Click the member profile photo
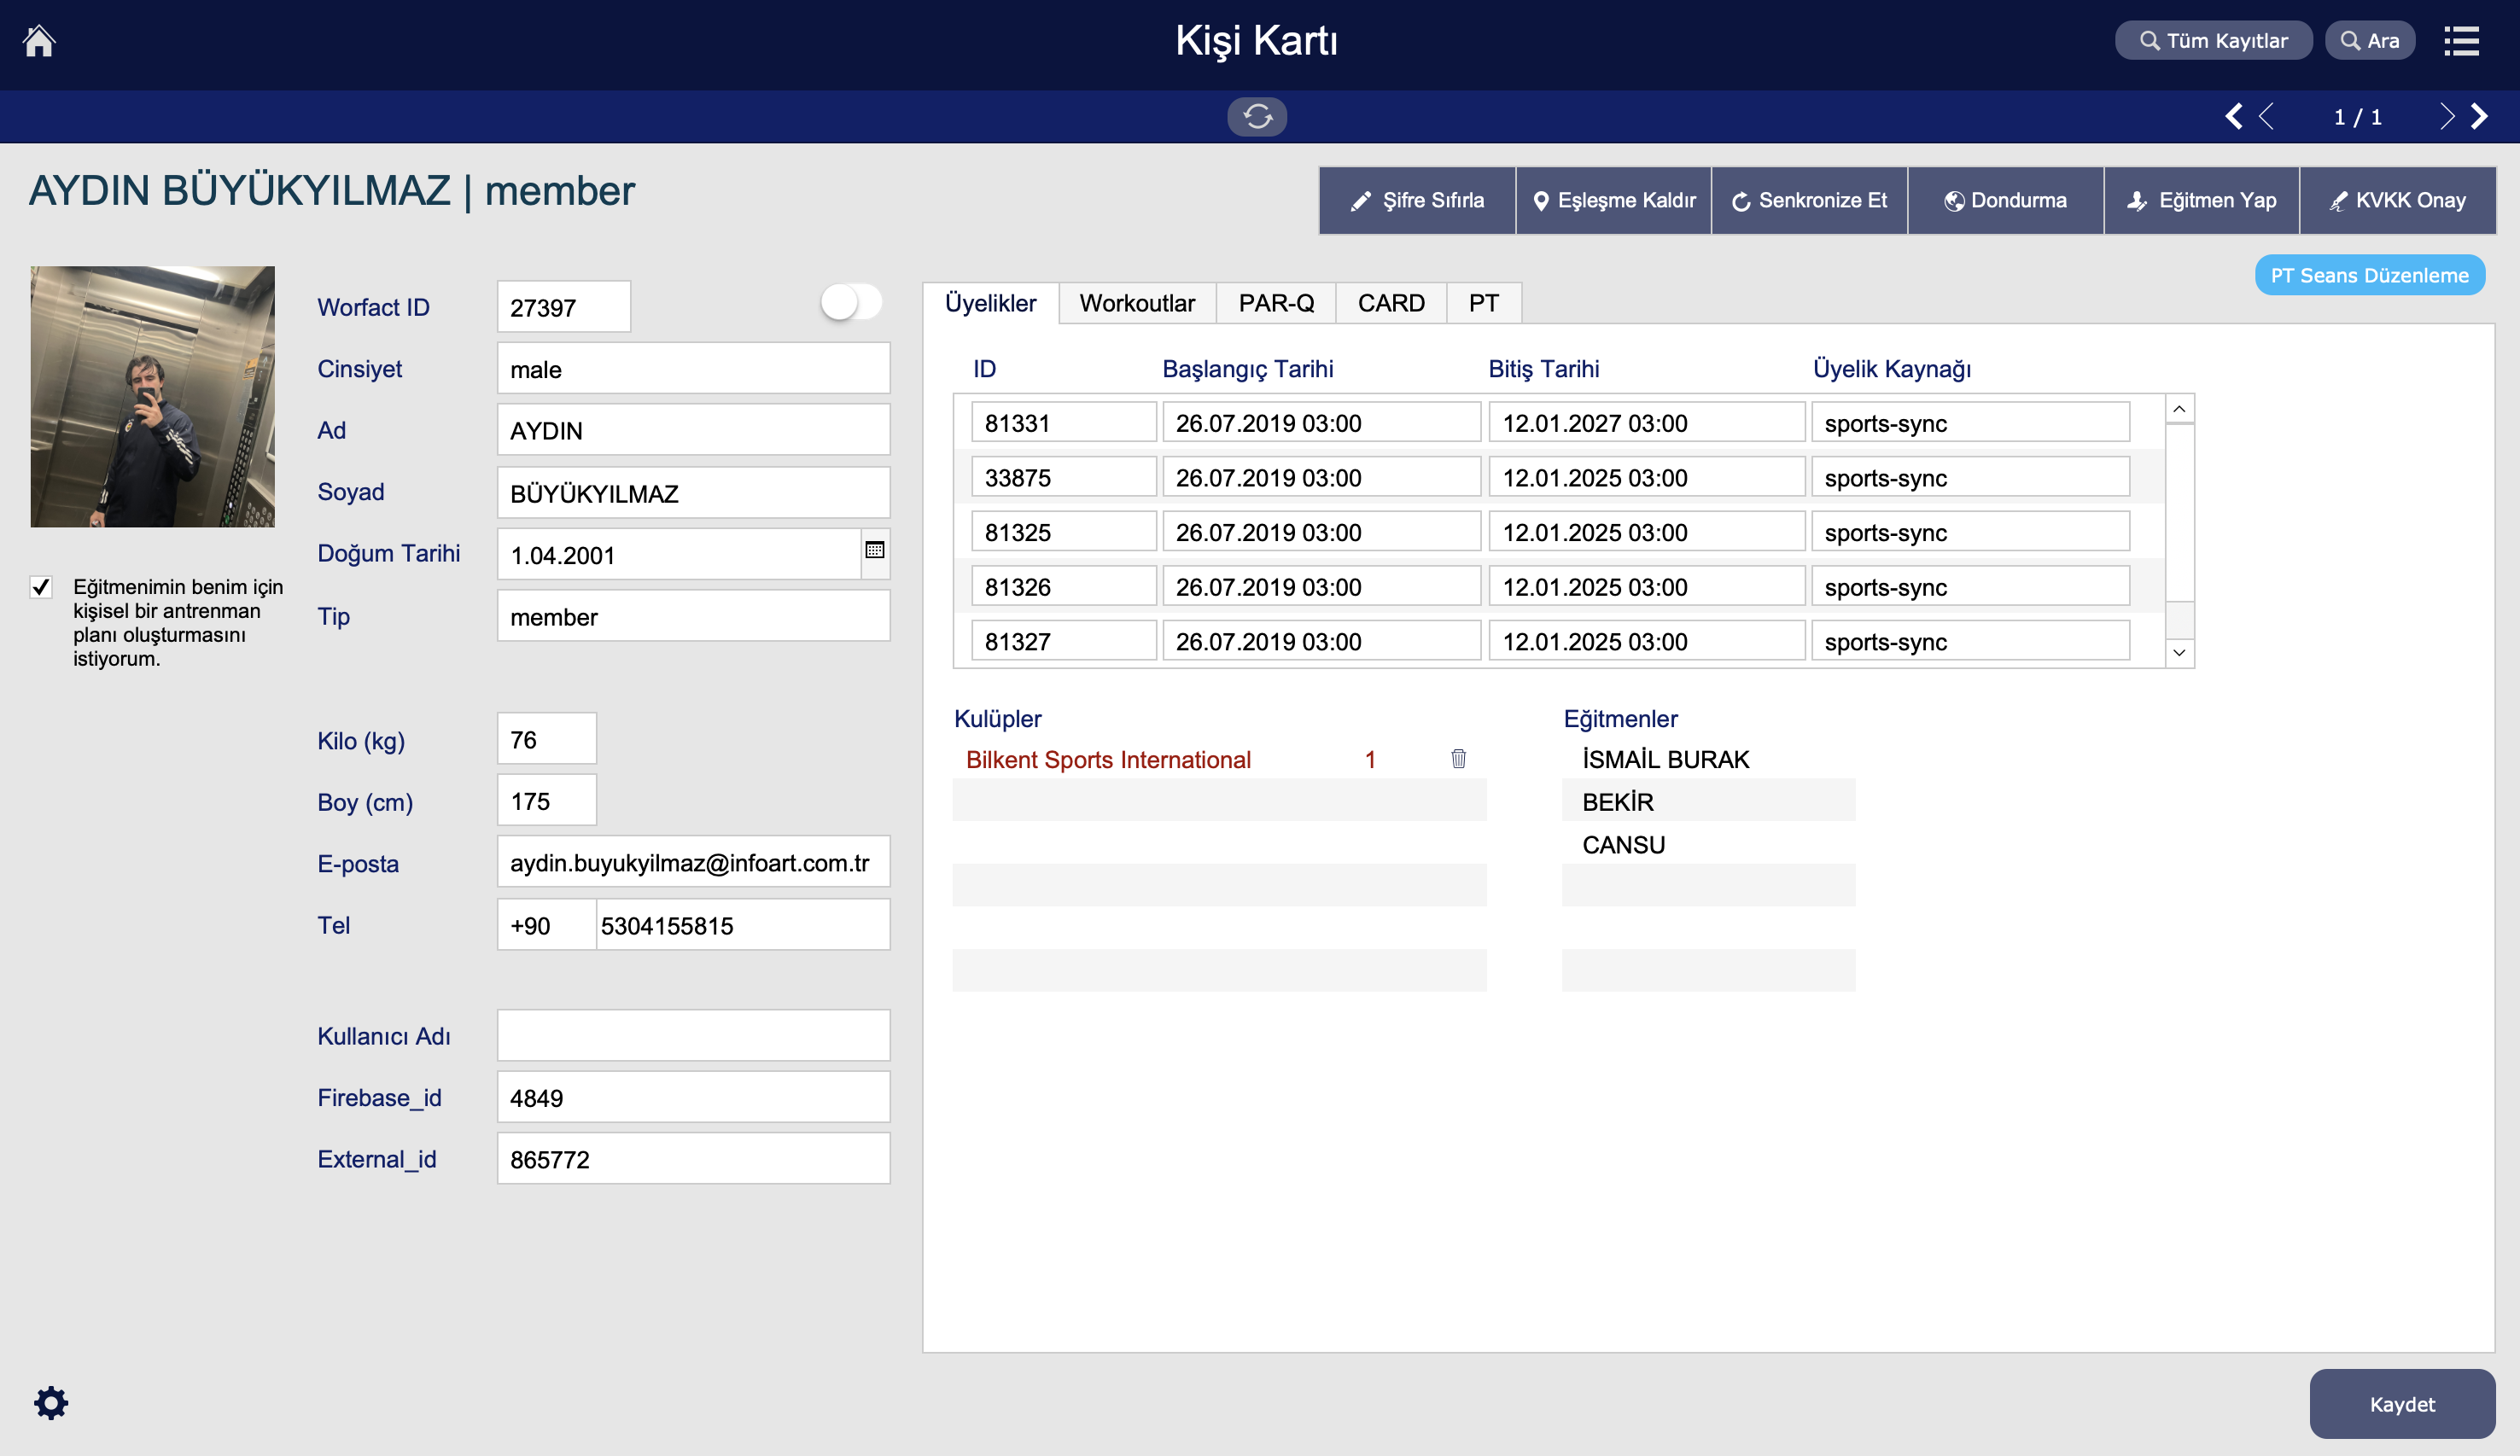 [152, 396]
